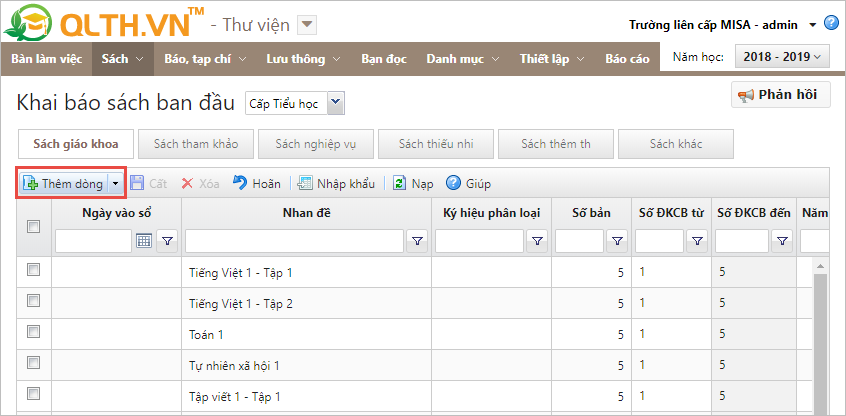846x416 pixels.
Task: Click the Hoãn undo icon
Action: coord(240,183)
